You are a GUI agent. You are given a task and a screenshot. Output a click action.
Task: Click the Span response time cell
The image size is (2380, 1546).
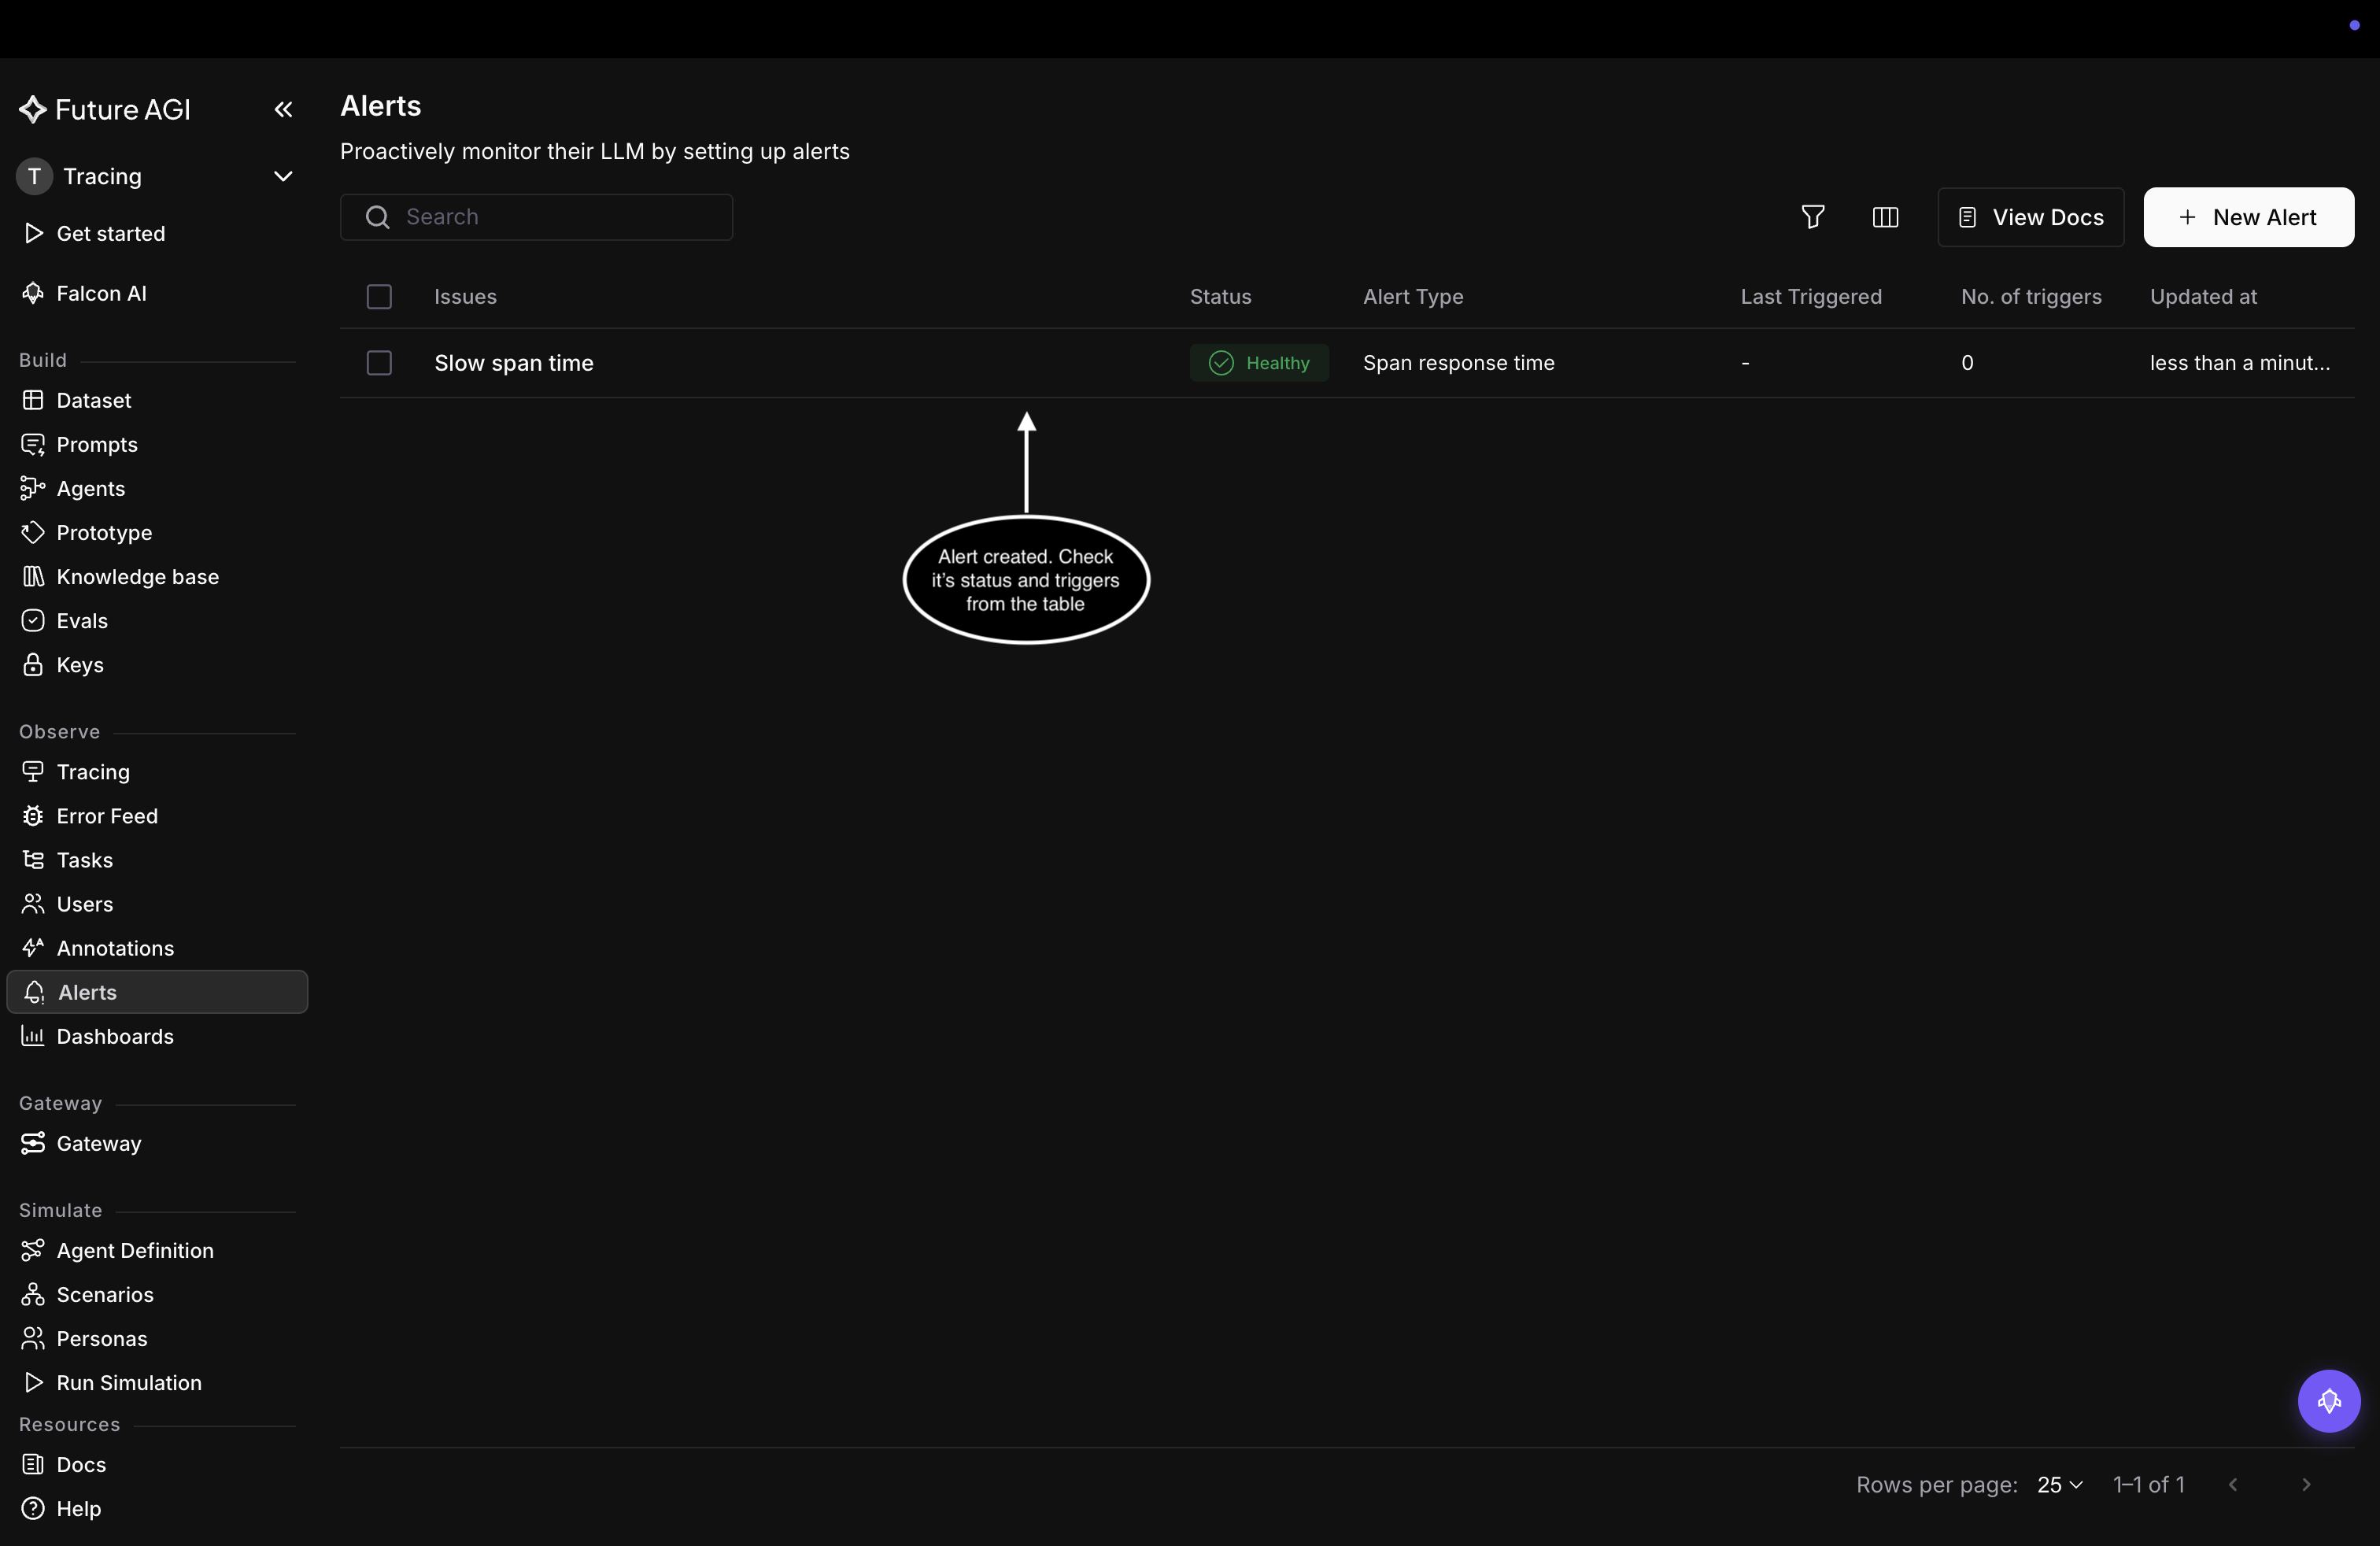click(1458, 362)
